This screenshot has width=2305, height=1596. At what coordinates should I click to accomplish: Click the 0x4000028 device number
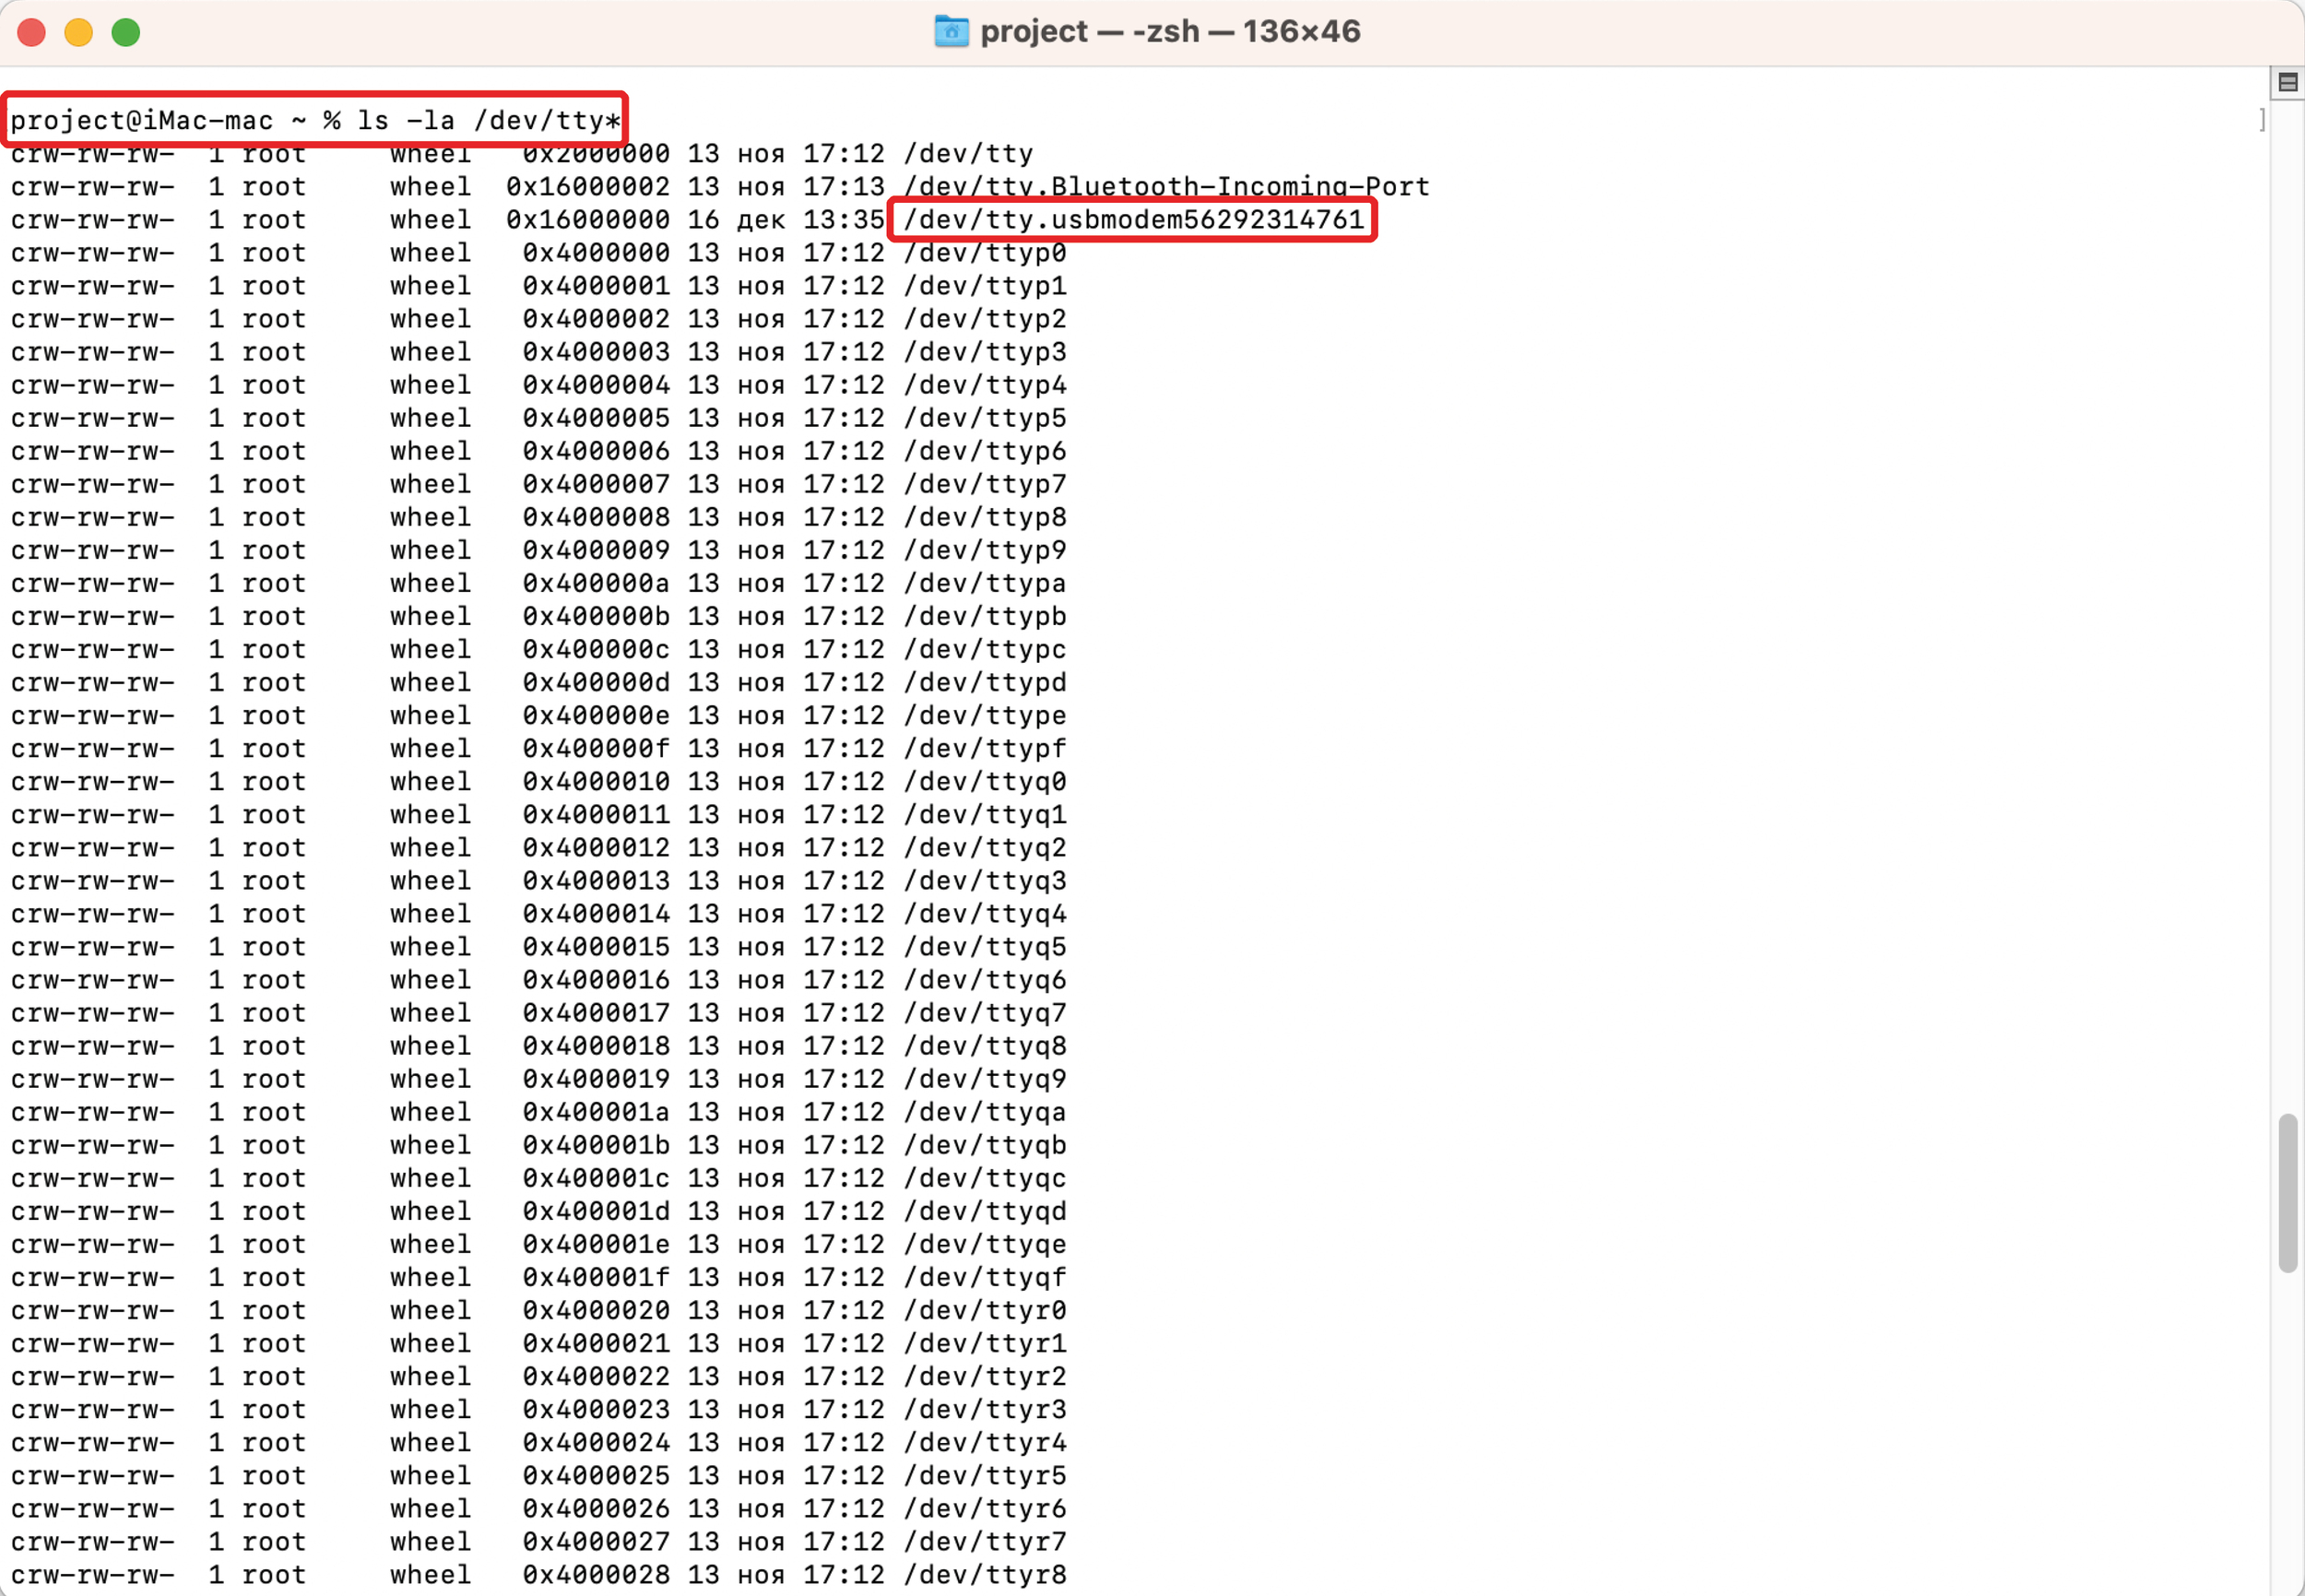coord(596,1574)
